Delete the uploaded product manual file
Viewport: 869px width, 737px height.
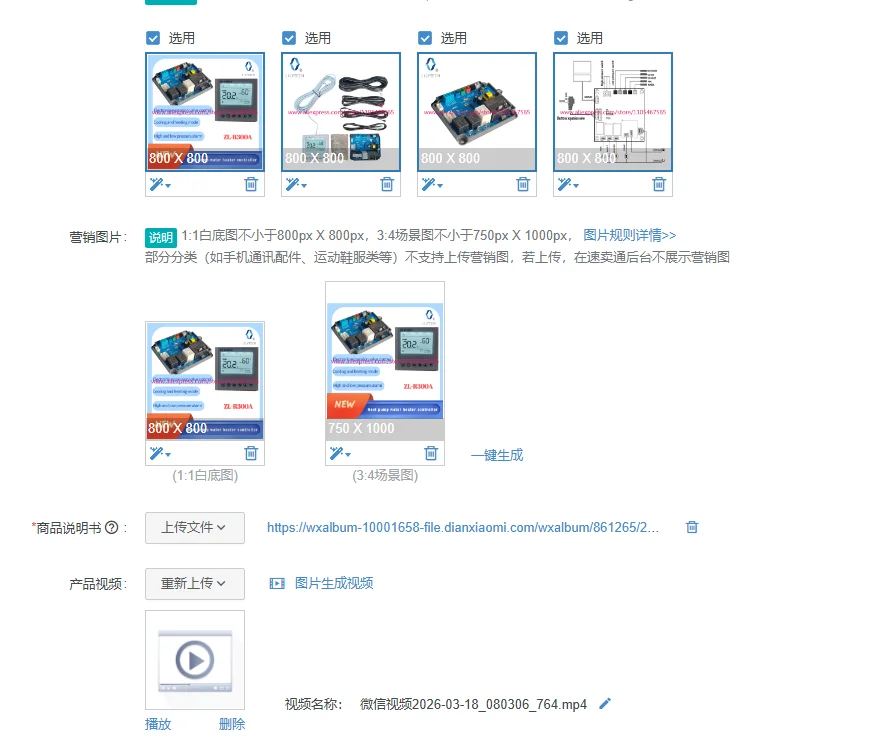pos(692,527)
